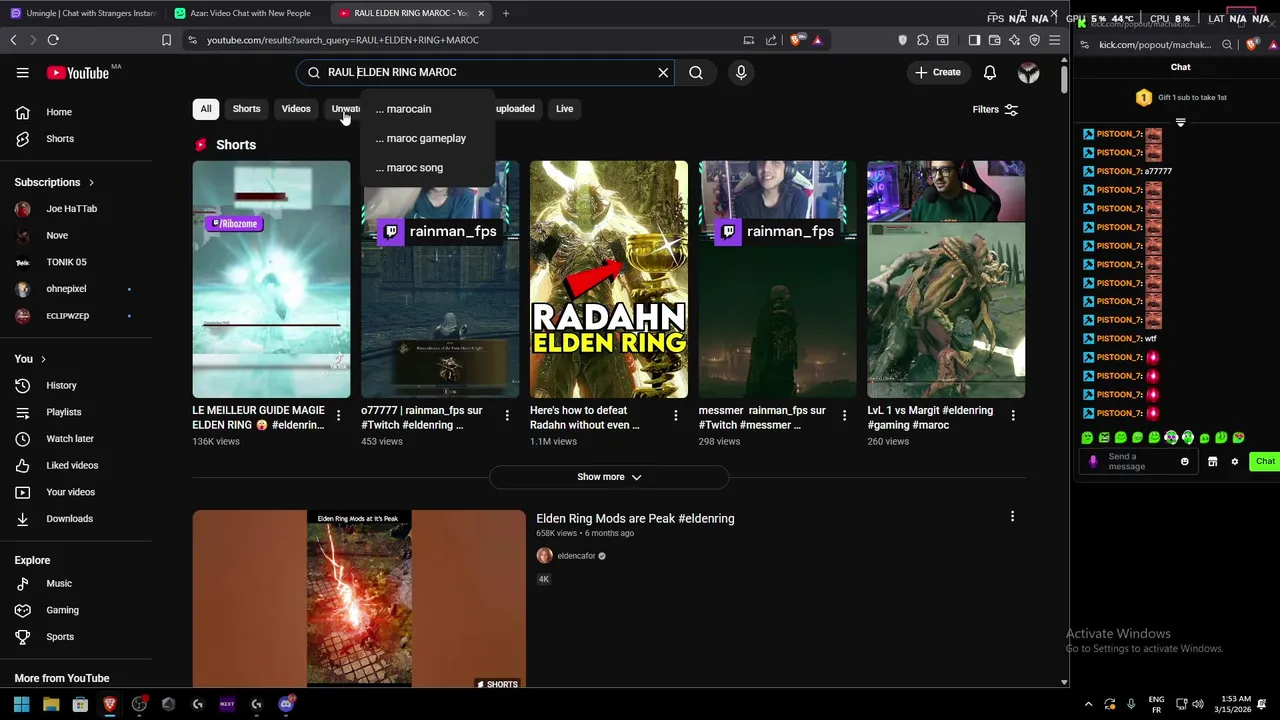Open the Brave Leo AI sparkle icon
Screen dimensions: 1280x720
[1014, 40]
